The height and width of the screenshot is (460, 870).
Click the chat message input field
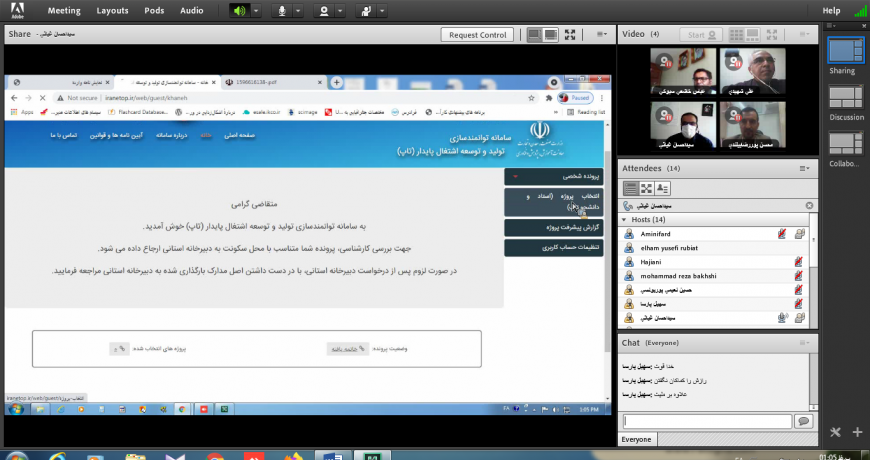[x=707, y=422]
